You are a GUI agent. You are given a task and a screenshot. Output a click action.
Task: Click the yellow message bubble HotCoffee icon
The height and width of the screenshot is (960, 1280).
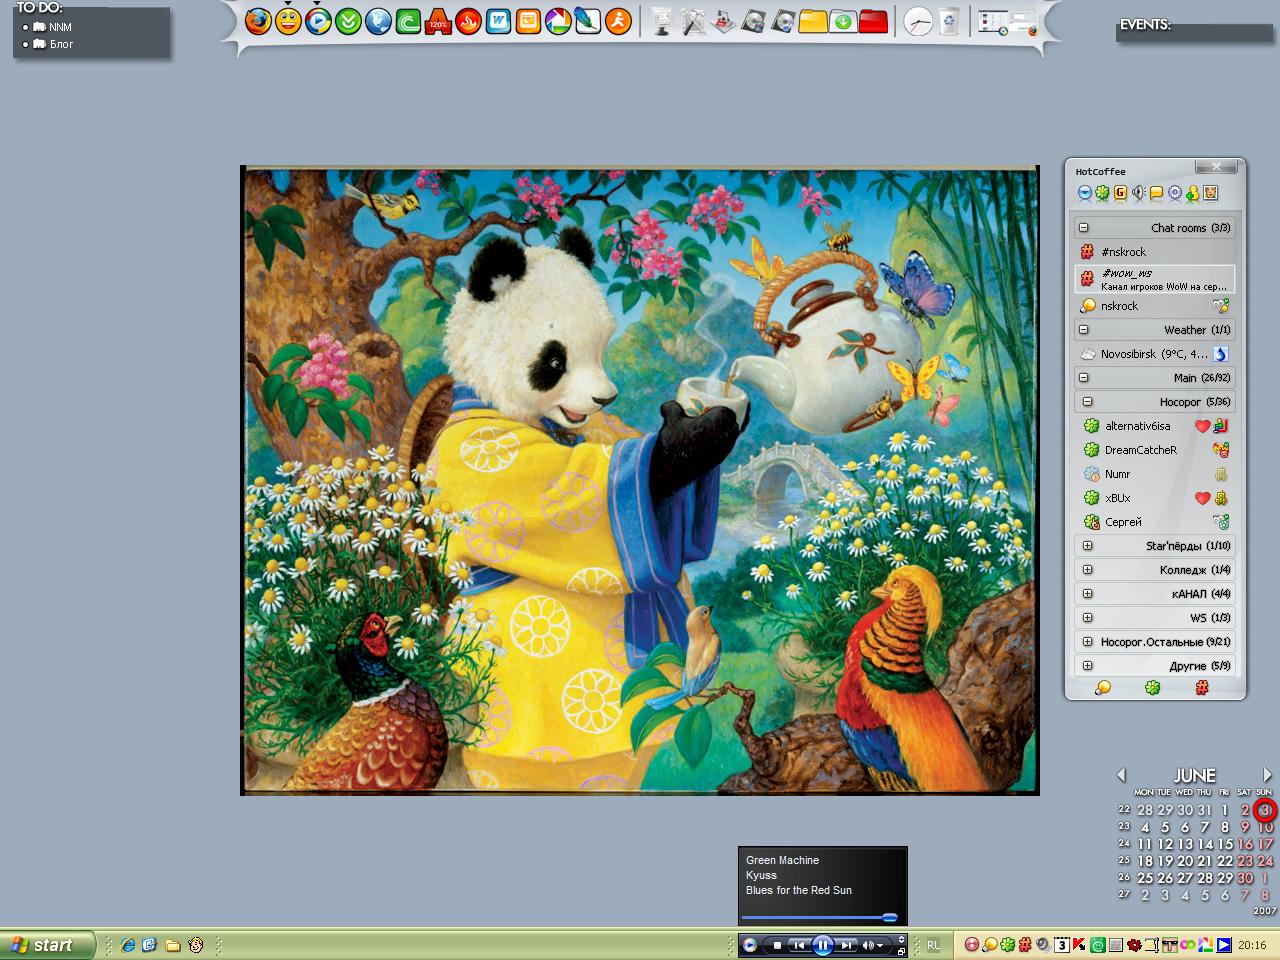click(1156, 193)
